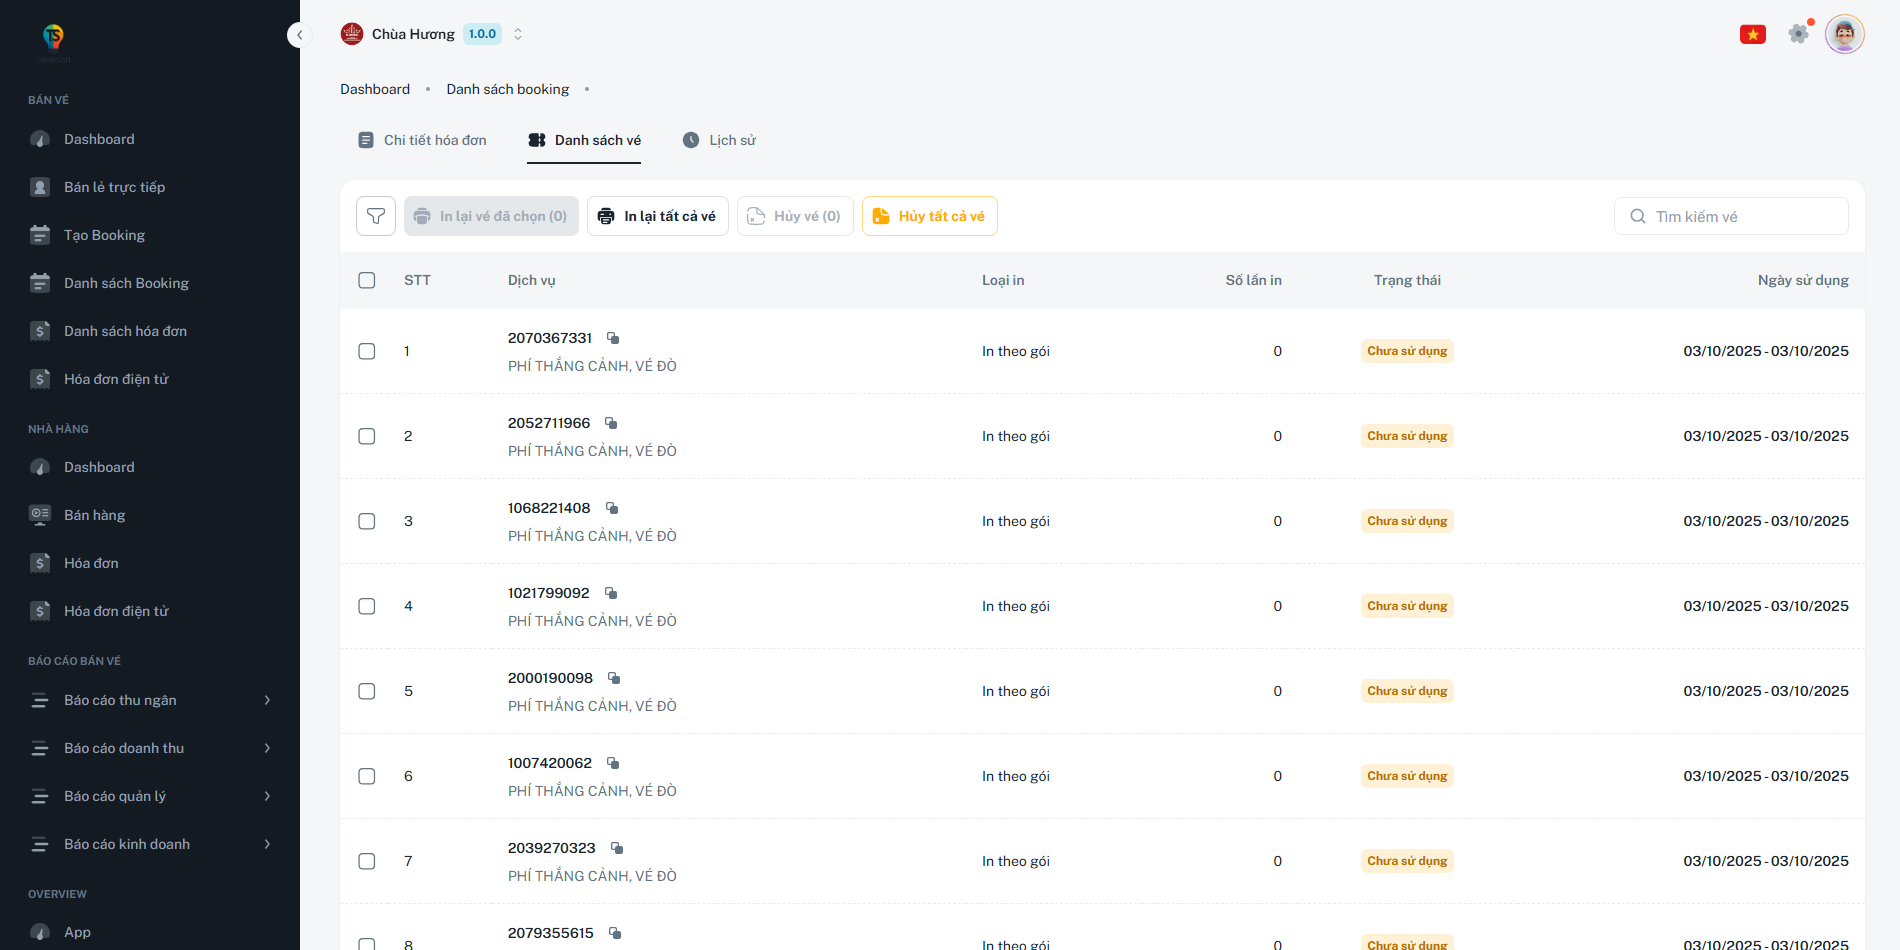Switch to the Chi tiết hóa đơn tab
Viewport: 1900px width, 950px height.
pyautogui.click(x=422, y=140)
